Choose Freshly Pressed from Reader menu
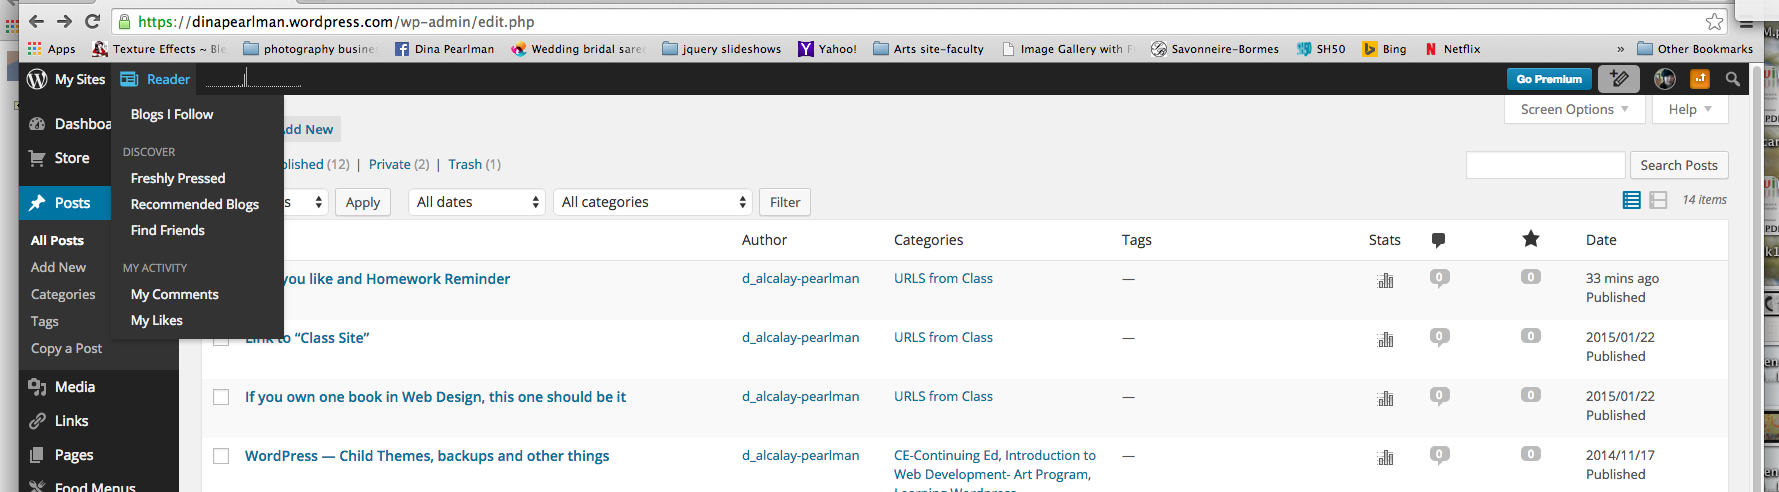Screen dimensions: 1779x492 (x=178, y=178)
